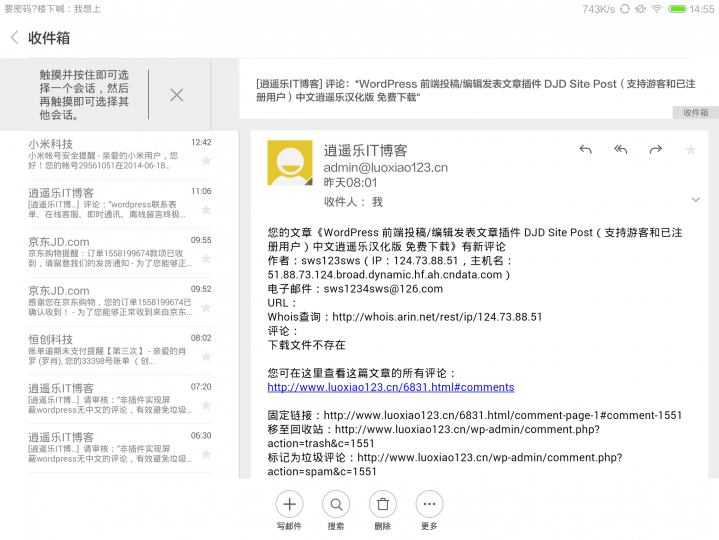Tap sender address admin@luoxiao123.cn
This screenshot has width=719, height=540.
[x=386, y=168]
